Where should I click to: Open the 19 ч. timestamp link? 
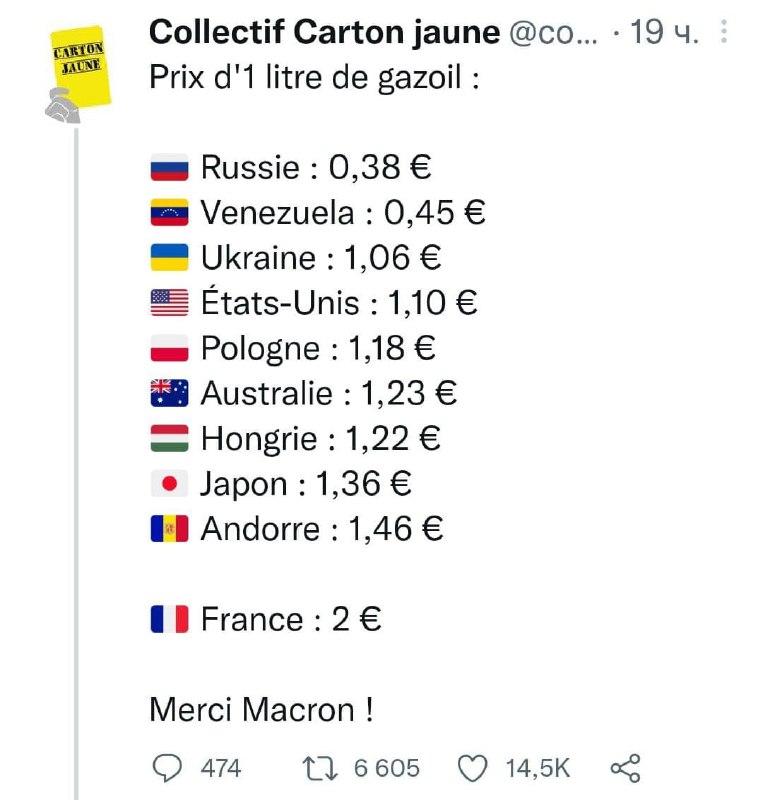click(664, 32)
